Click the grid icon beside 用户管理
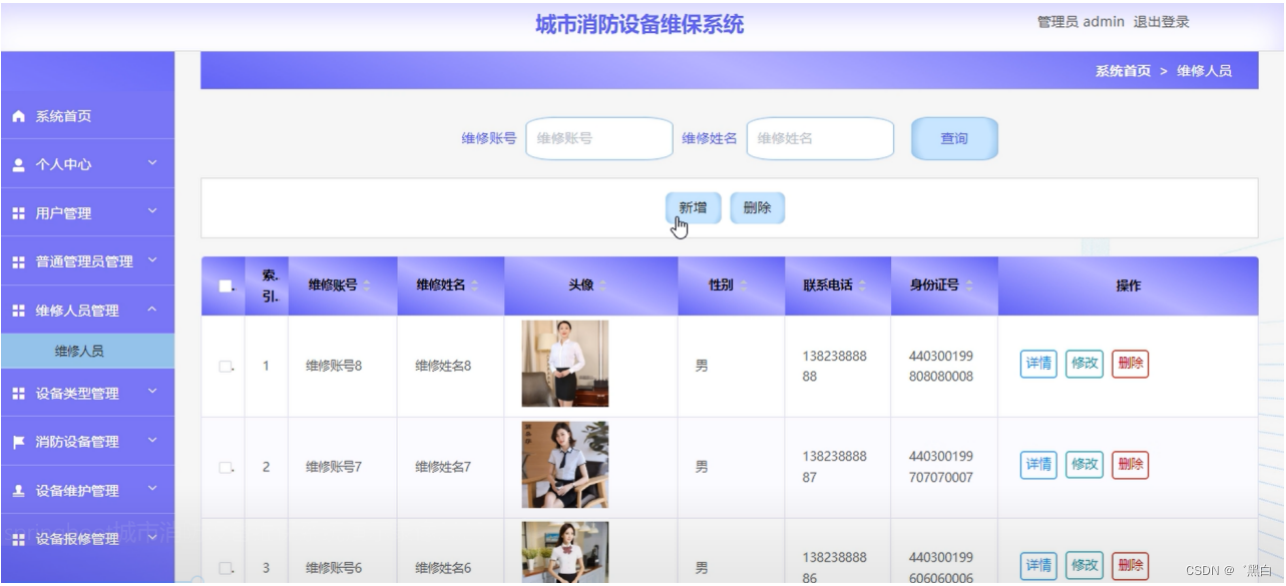 coord(18,213)
